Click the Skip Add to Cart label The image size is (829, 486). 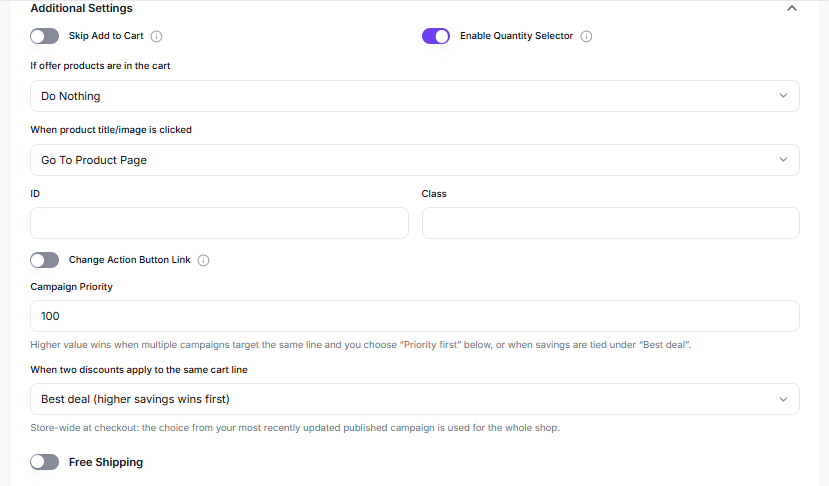pos(106,35)
